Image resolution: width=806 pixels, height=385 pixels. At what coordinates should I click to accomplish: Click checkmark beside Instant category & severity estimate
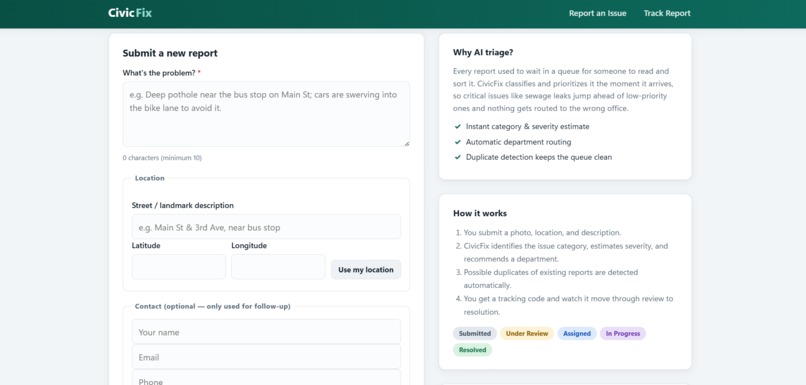(x=457, y=126)
